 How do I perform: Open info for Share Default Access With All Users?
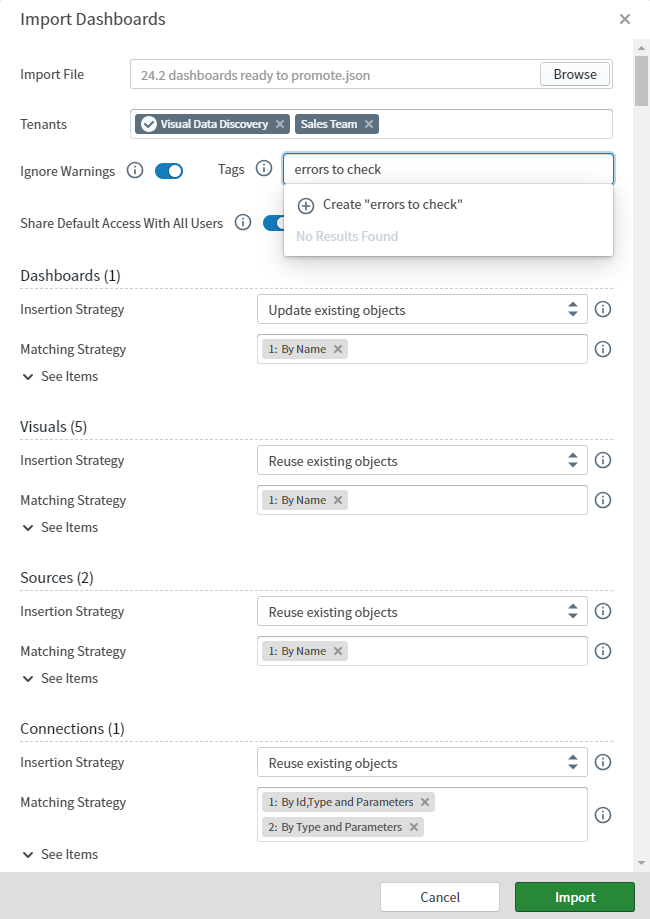point(242,223)
